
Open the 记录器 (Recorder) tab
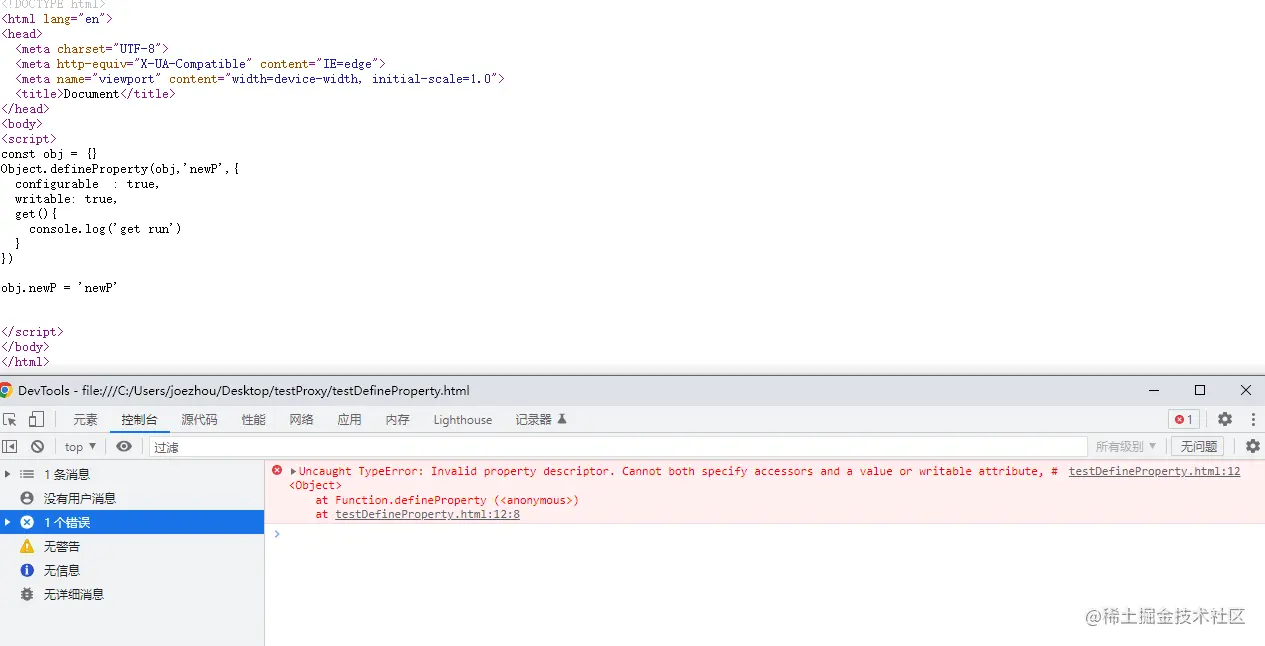click(x=541, y=420)
